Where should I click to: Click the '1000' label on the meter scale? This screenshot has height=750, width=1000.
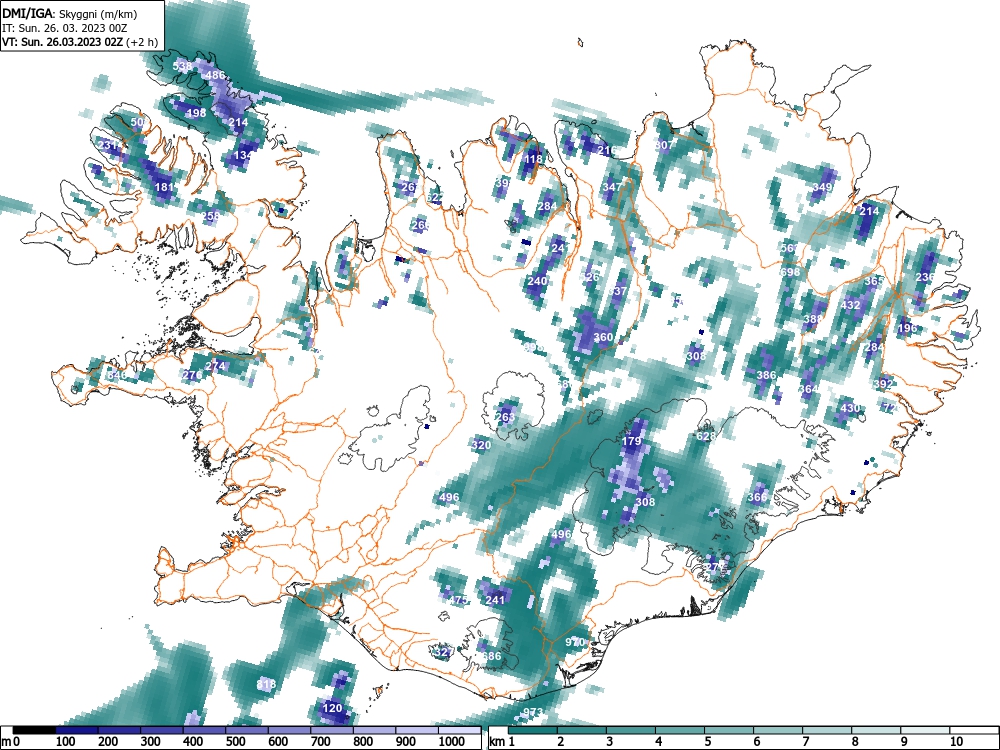(452, 742)
